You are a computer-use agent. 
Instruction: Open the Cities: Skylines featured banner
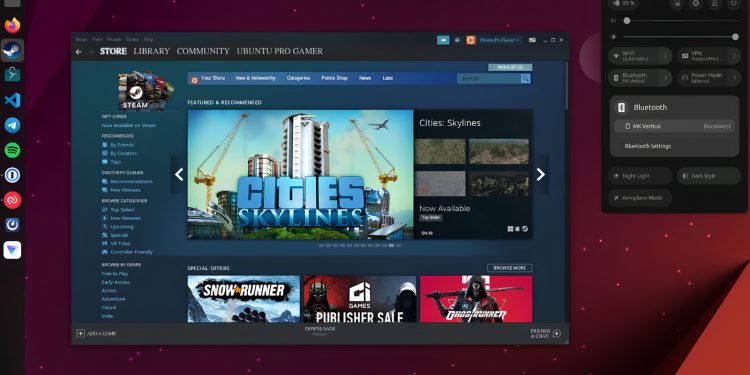coord(300,175)
